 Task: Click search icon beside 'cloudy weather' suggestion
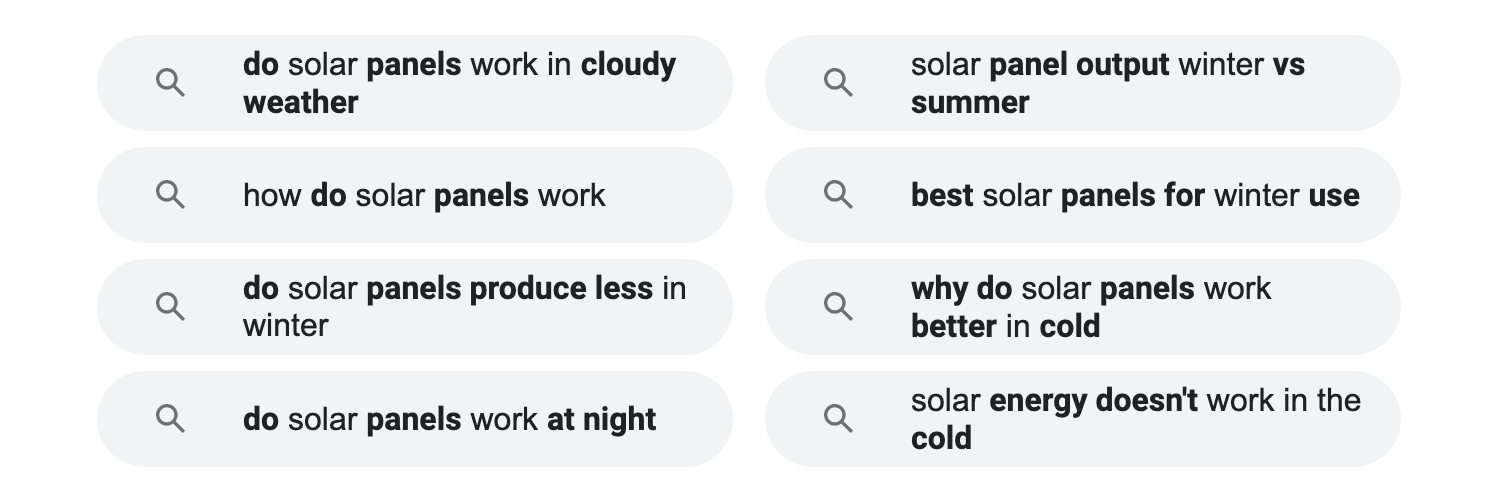click(171, 83)
